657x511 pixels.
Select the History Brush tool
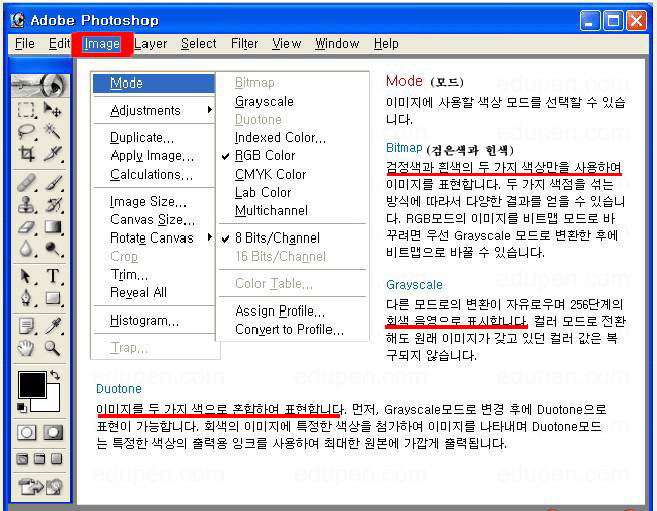click(52, 205)
